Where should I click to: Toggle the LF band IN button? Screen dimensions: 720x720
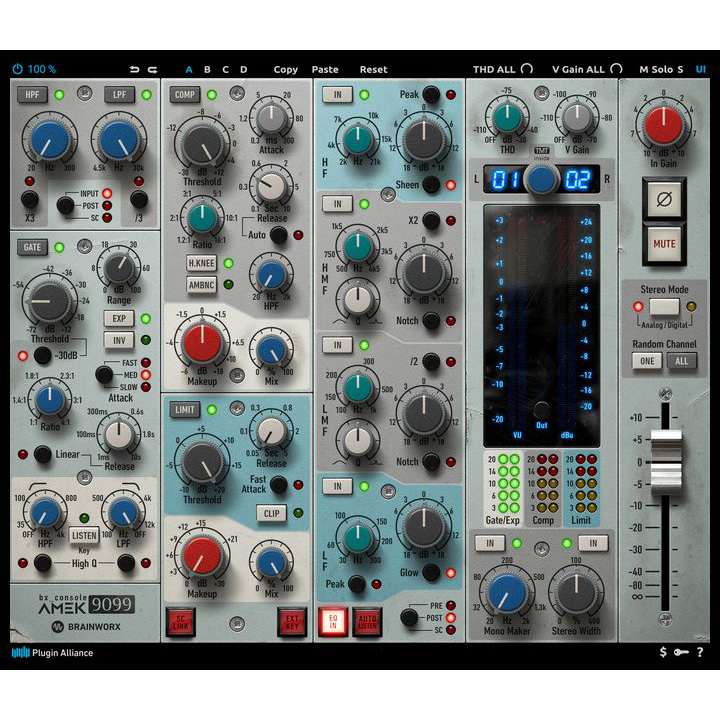point(338,486)
